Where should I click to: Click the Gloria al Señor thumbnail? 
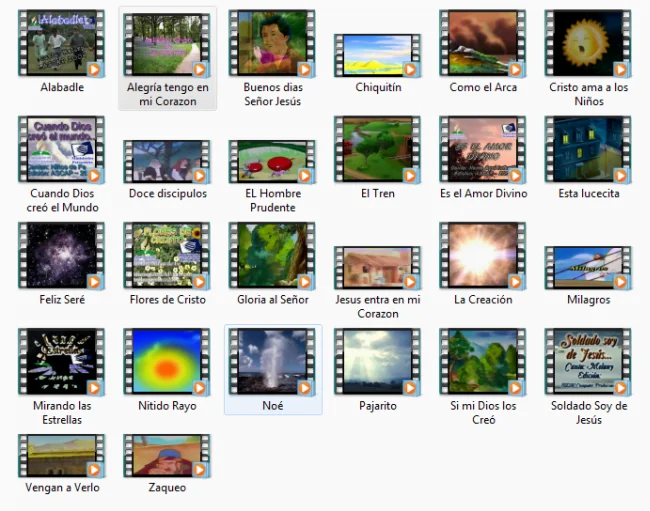coord(272,256)
